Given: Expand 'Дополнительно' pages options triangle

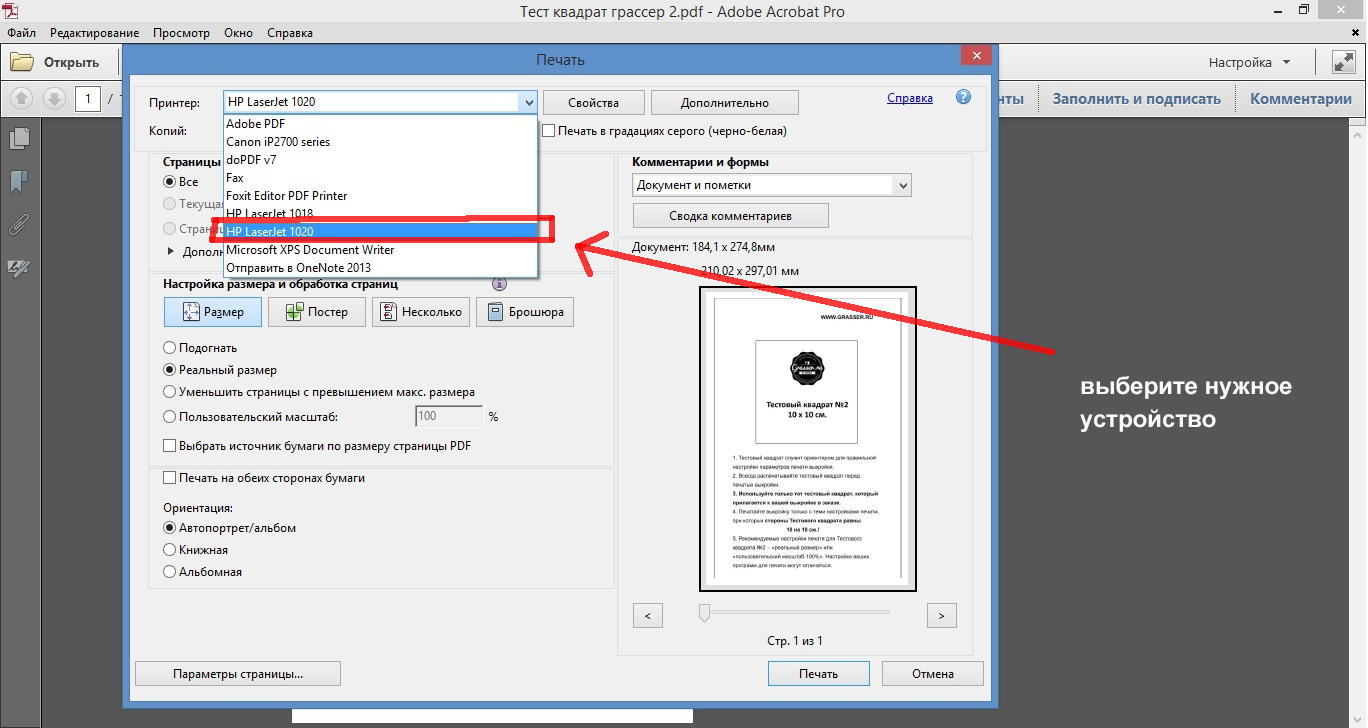Looking at the screenshot, I should (x=171, y=251).
